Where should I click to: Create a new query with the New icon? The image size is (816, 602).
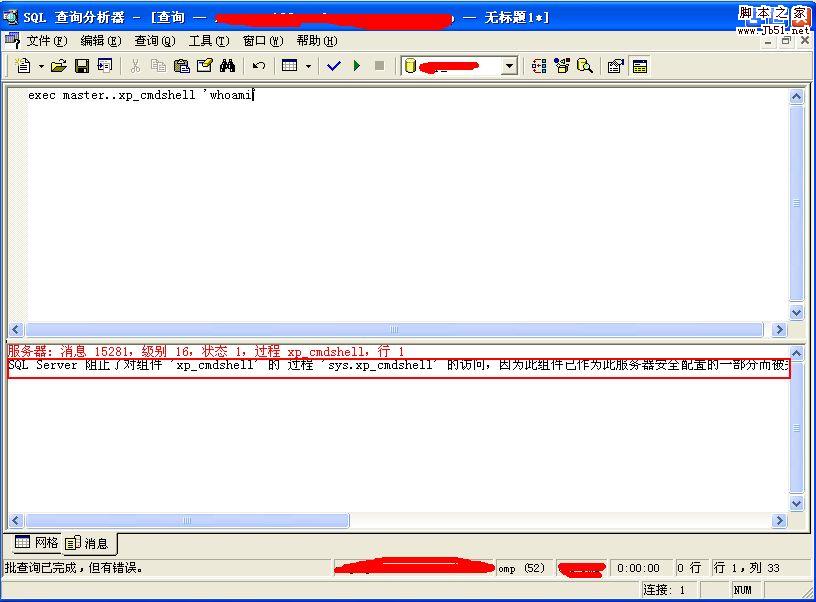pyautogui.click(x=22, y=65)
